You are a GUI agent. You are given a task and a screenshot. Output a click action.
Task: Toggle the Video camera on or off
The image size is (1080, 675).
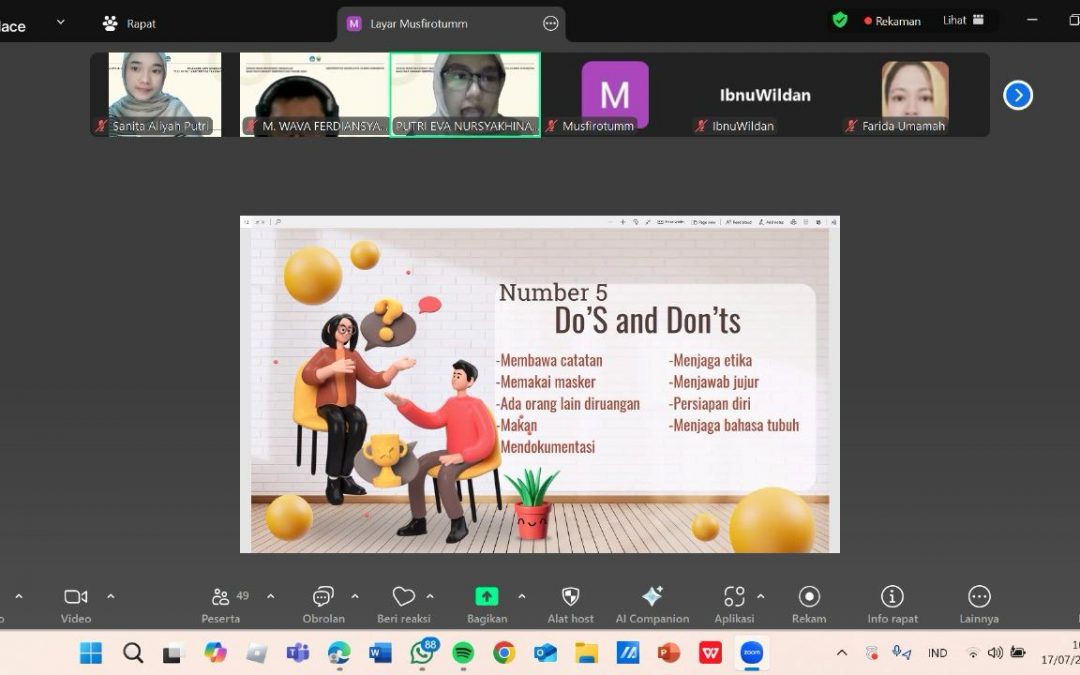click(x=76, y=598)
